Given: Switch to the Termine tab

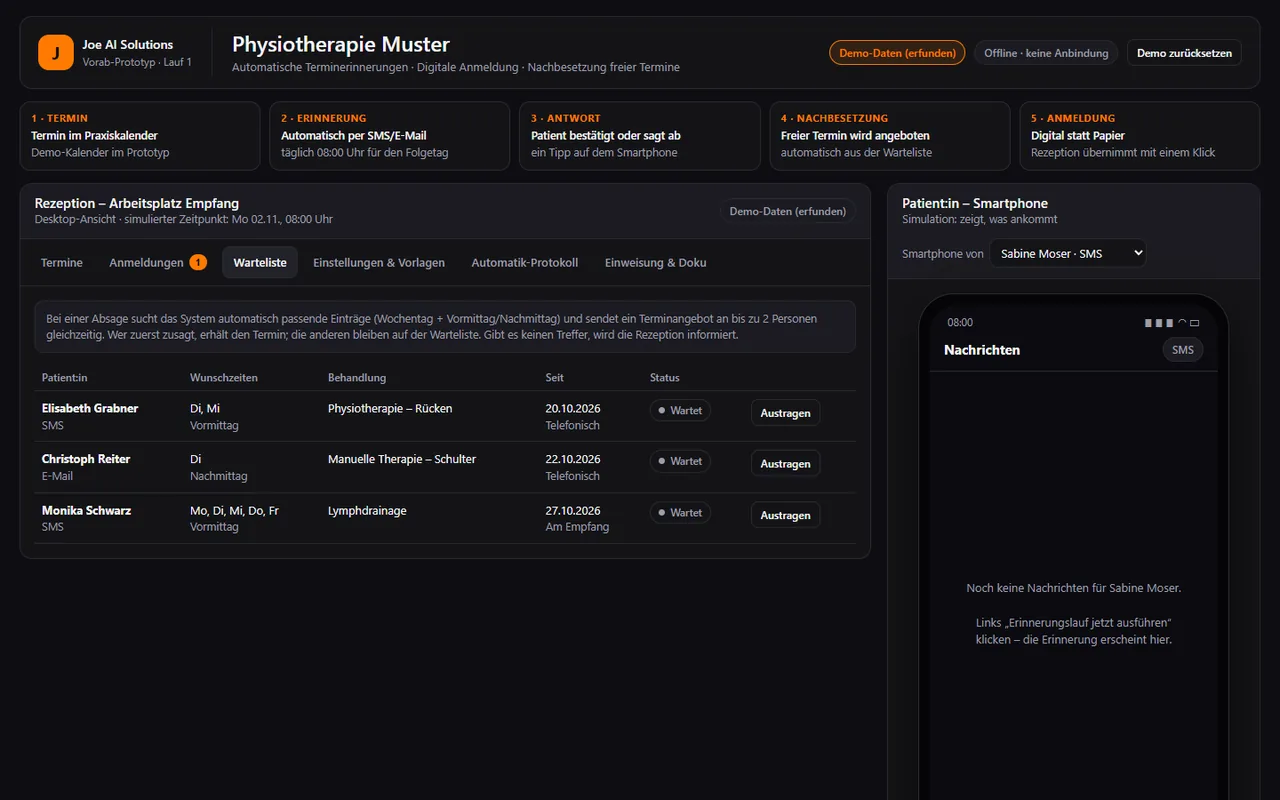Looking at the screenshot, I should (x=62, y=262).
